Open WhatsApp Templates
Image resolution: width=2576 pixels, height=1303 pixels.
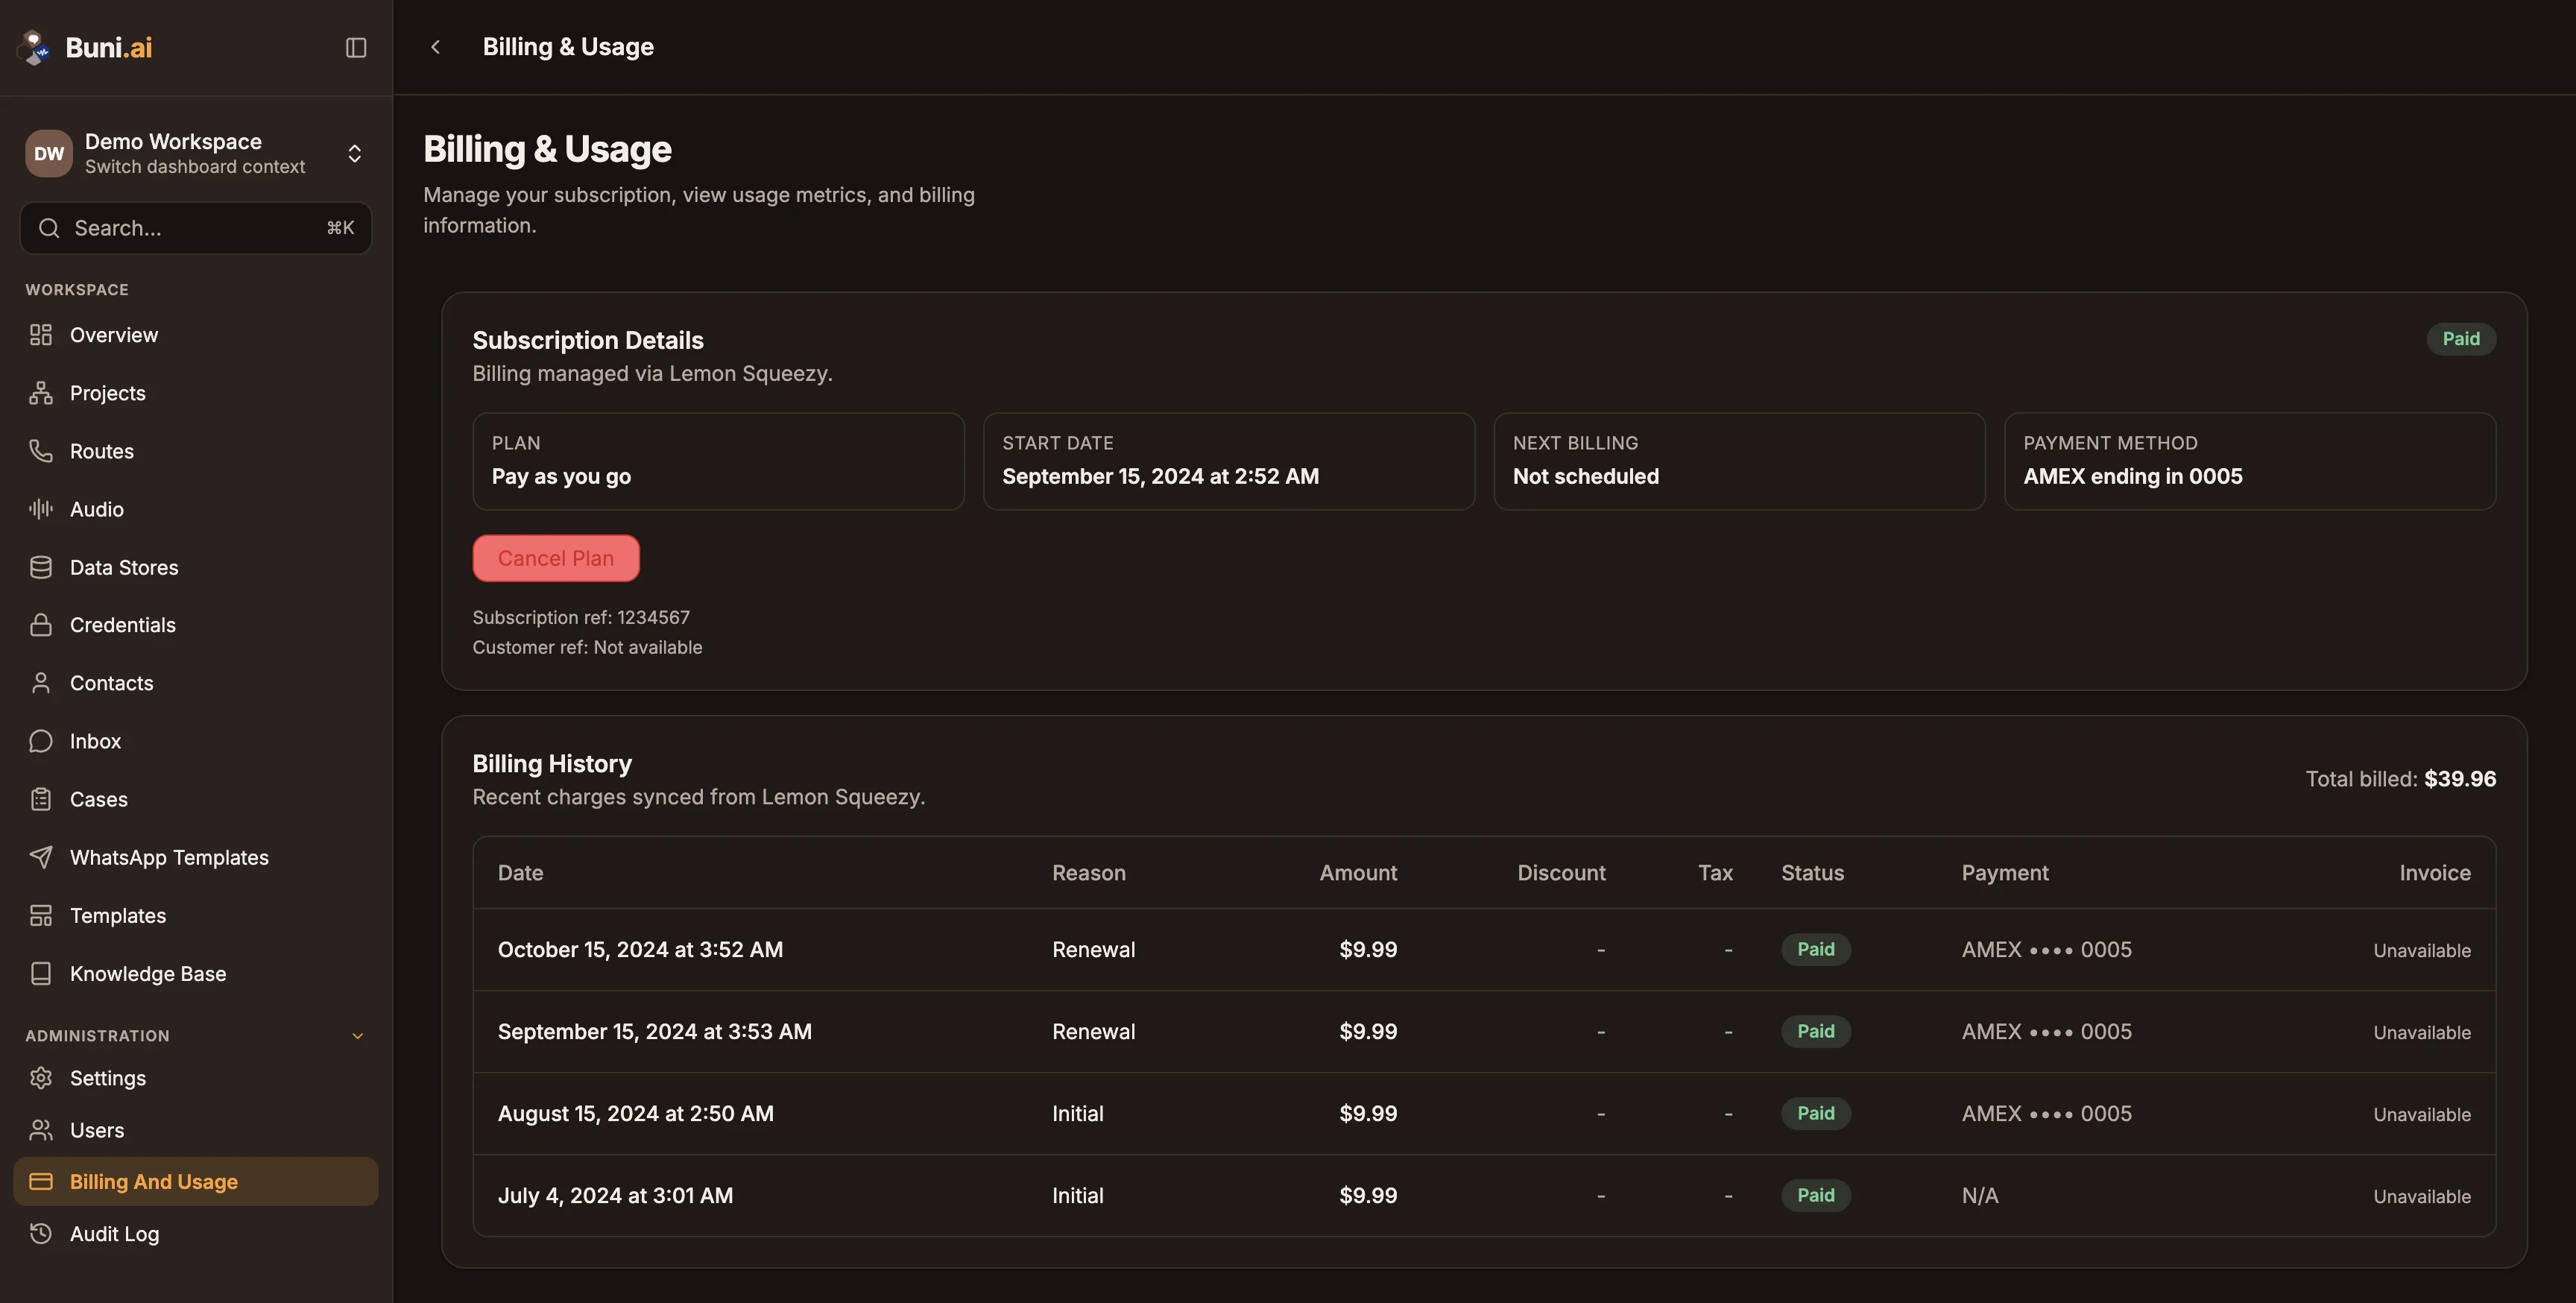click(196, 857)
